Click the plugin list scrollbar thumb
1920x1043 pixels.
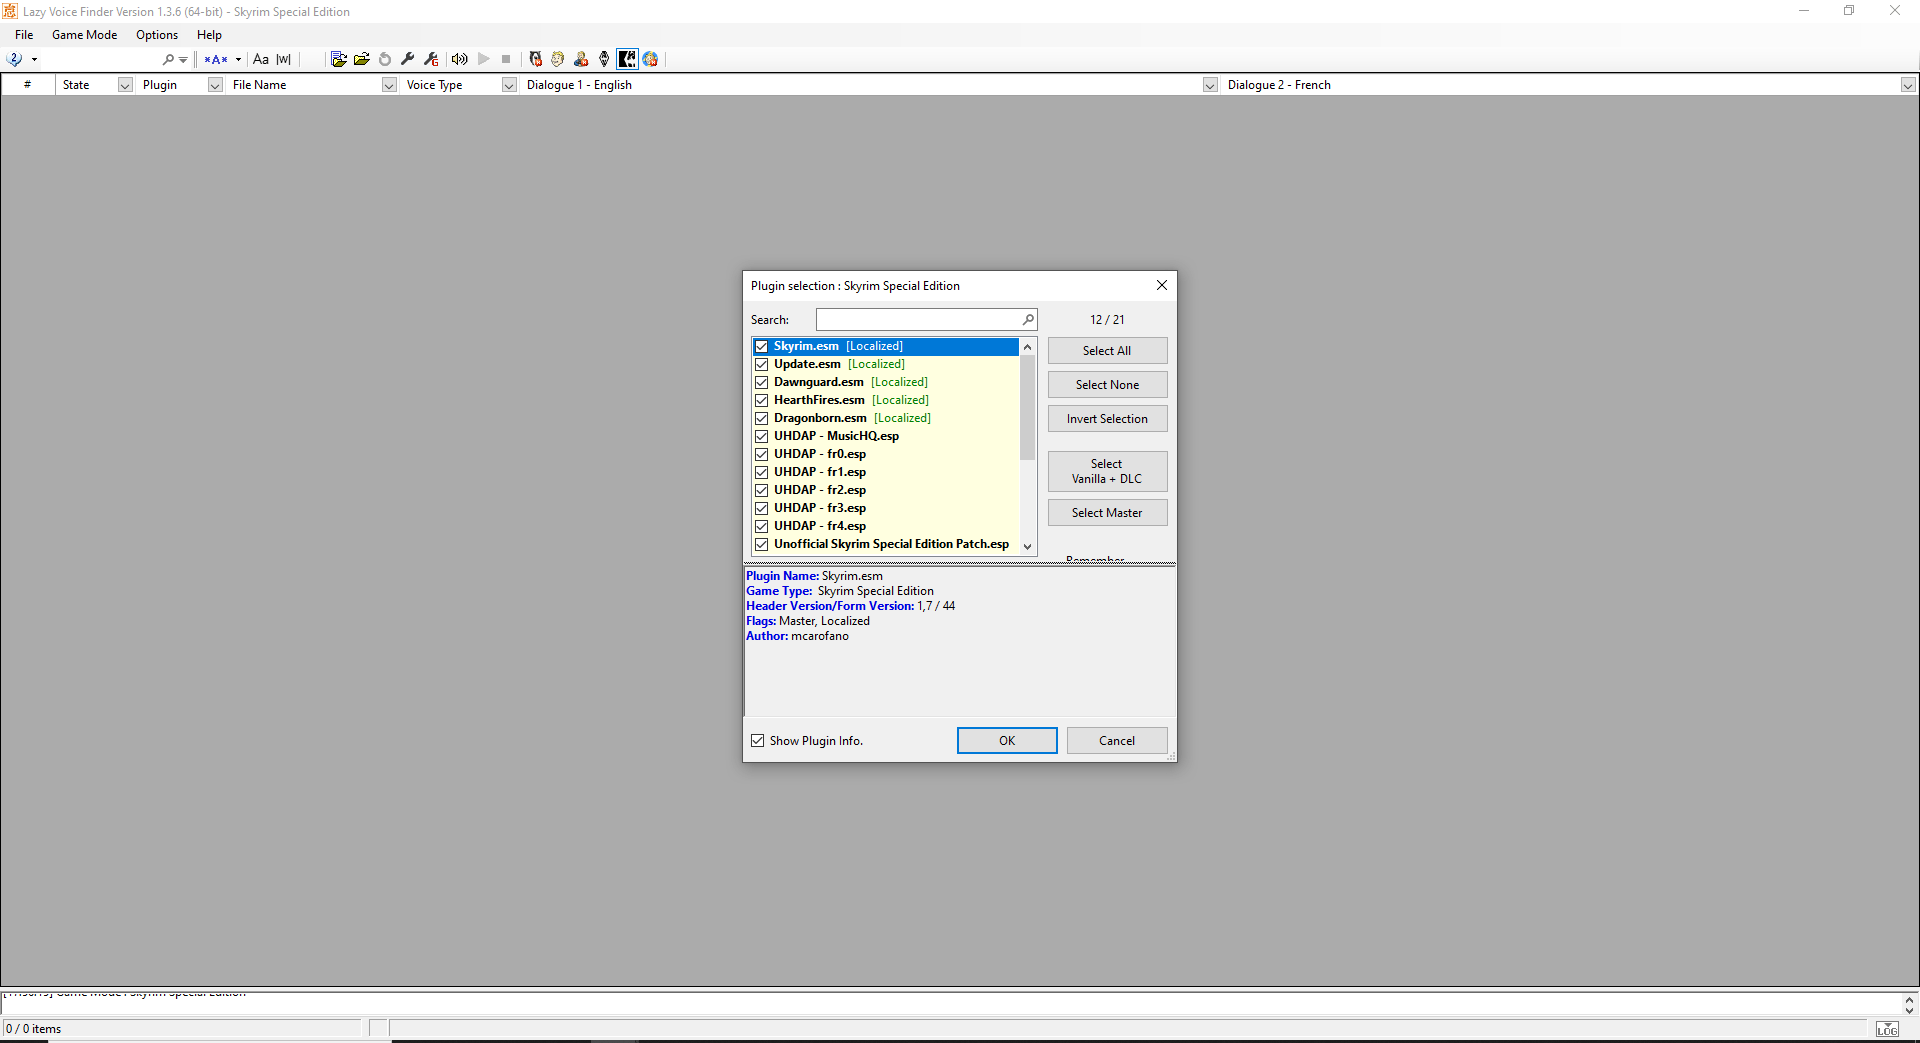click(x=1027, y=408)
